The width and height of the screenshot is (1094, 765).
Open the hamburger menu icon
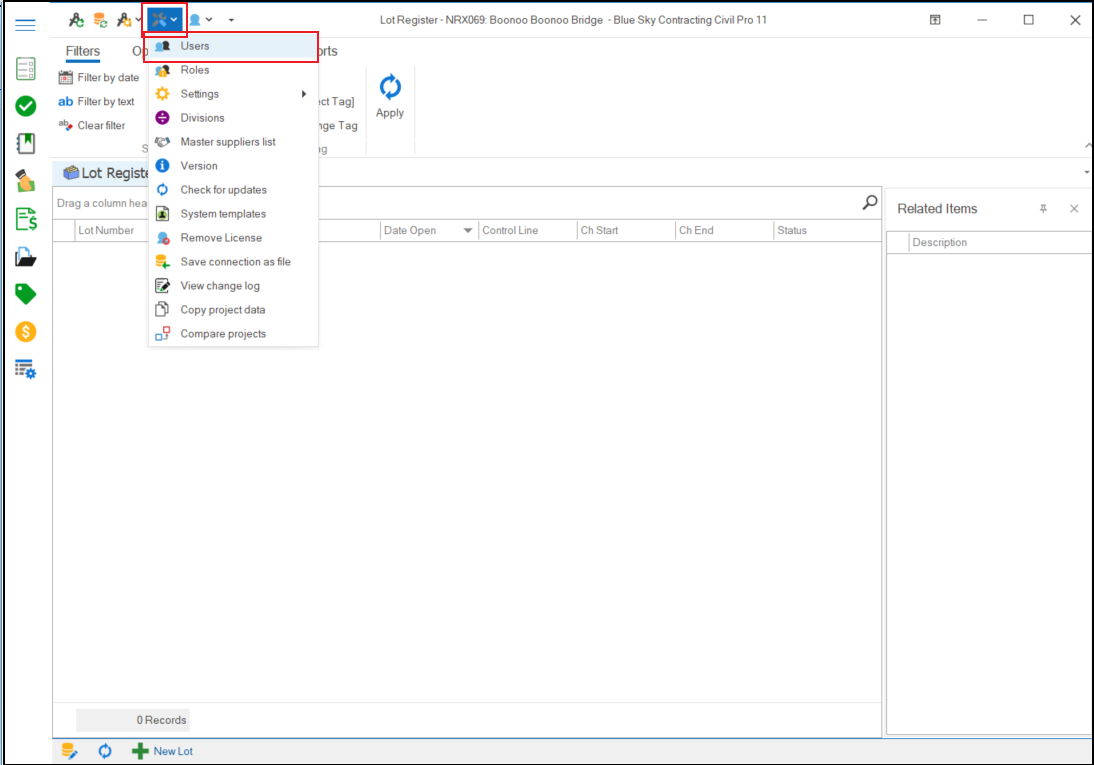click(26, 25)
